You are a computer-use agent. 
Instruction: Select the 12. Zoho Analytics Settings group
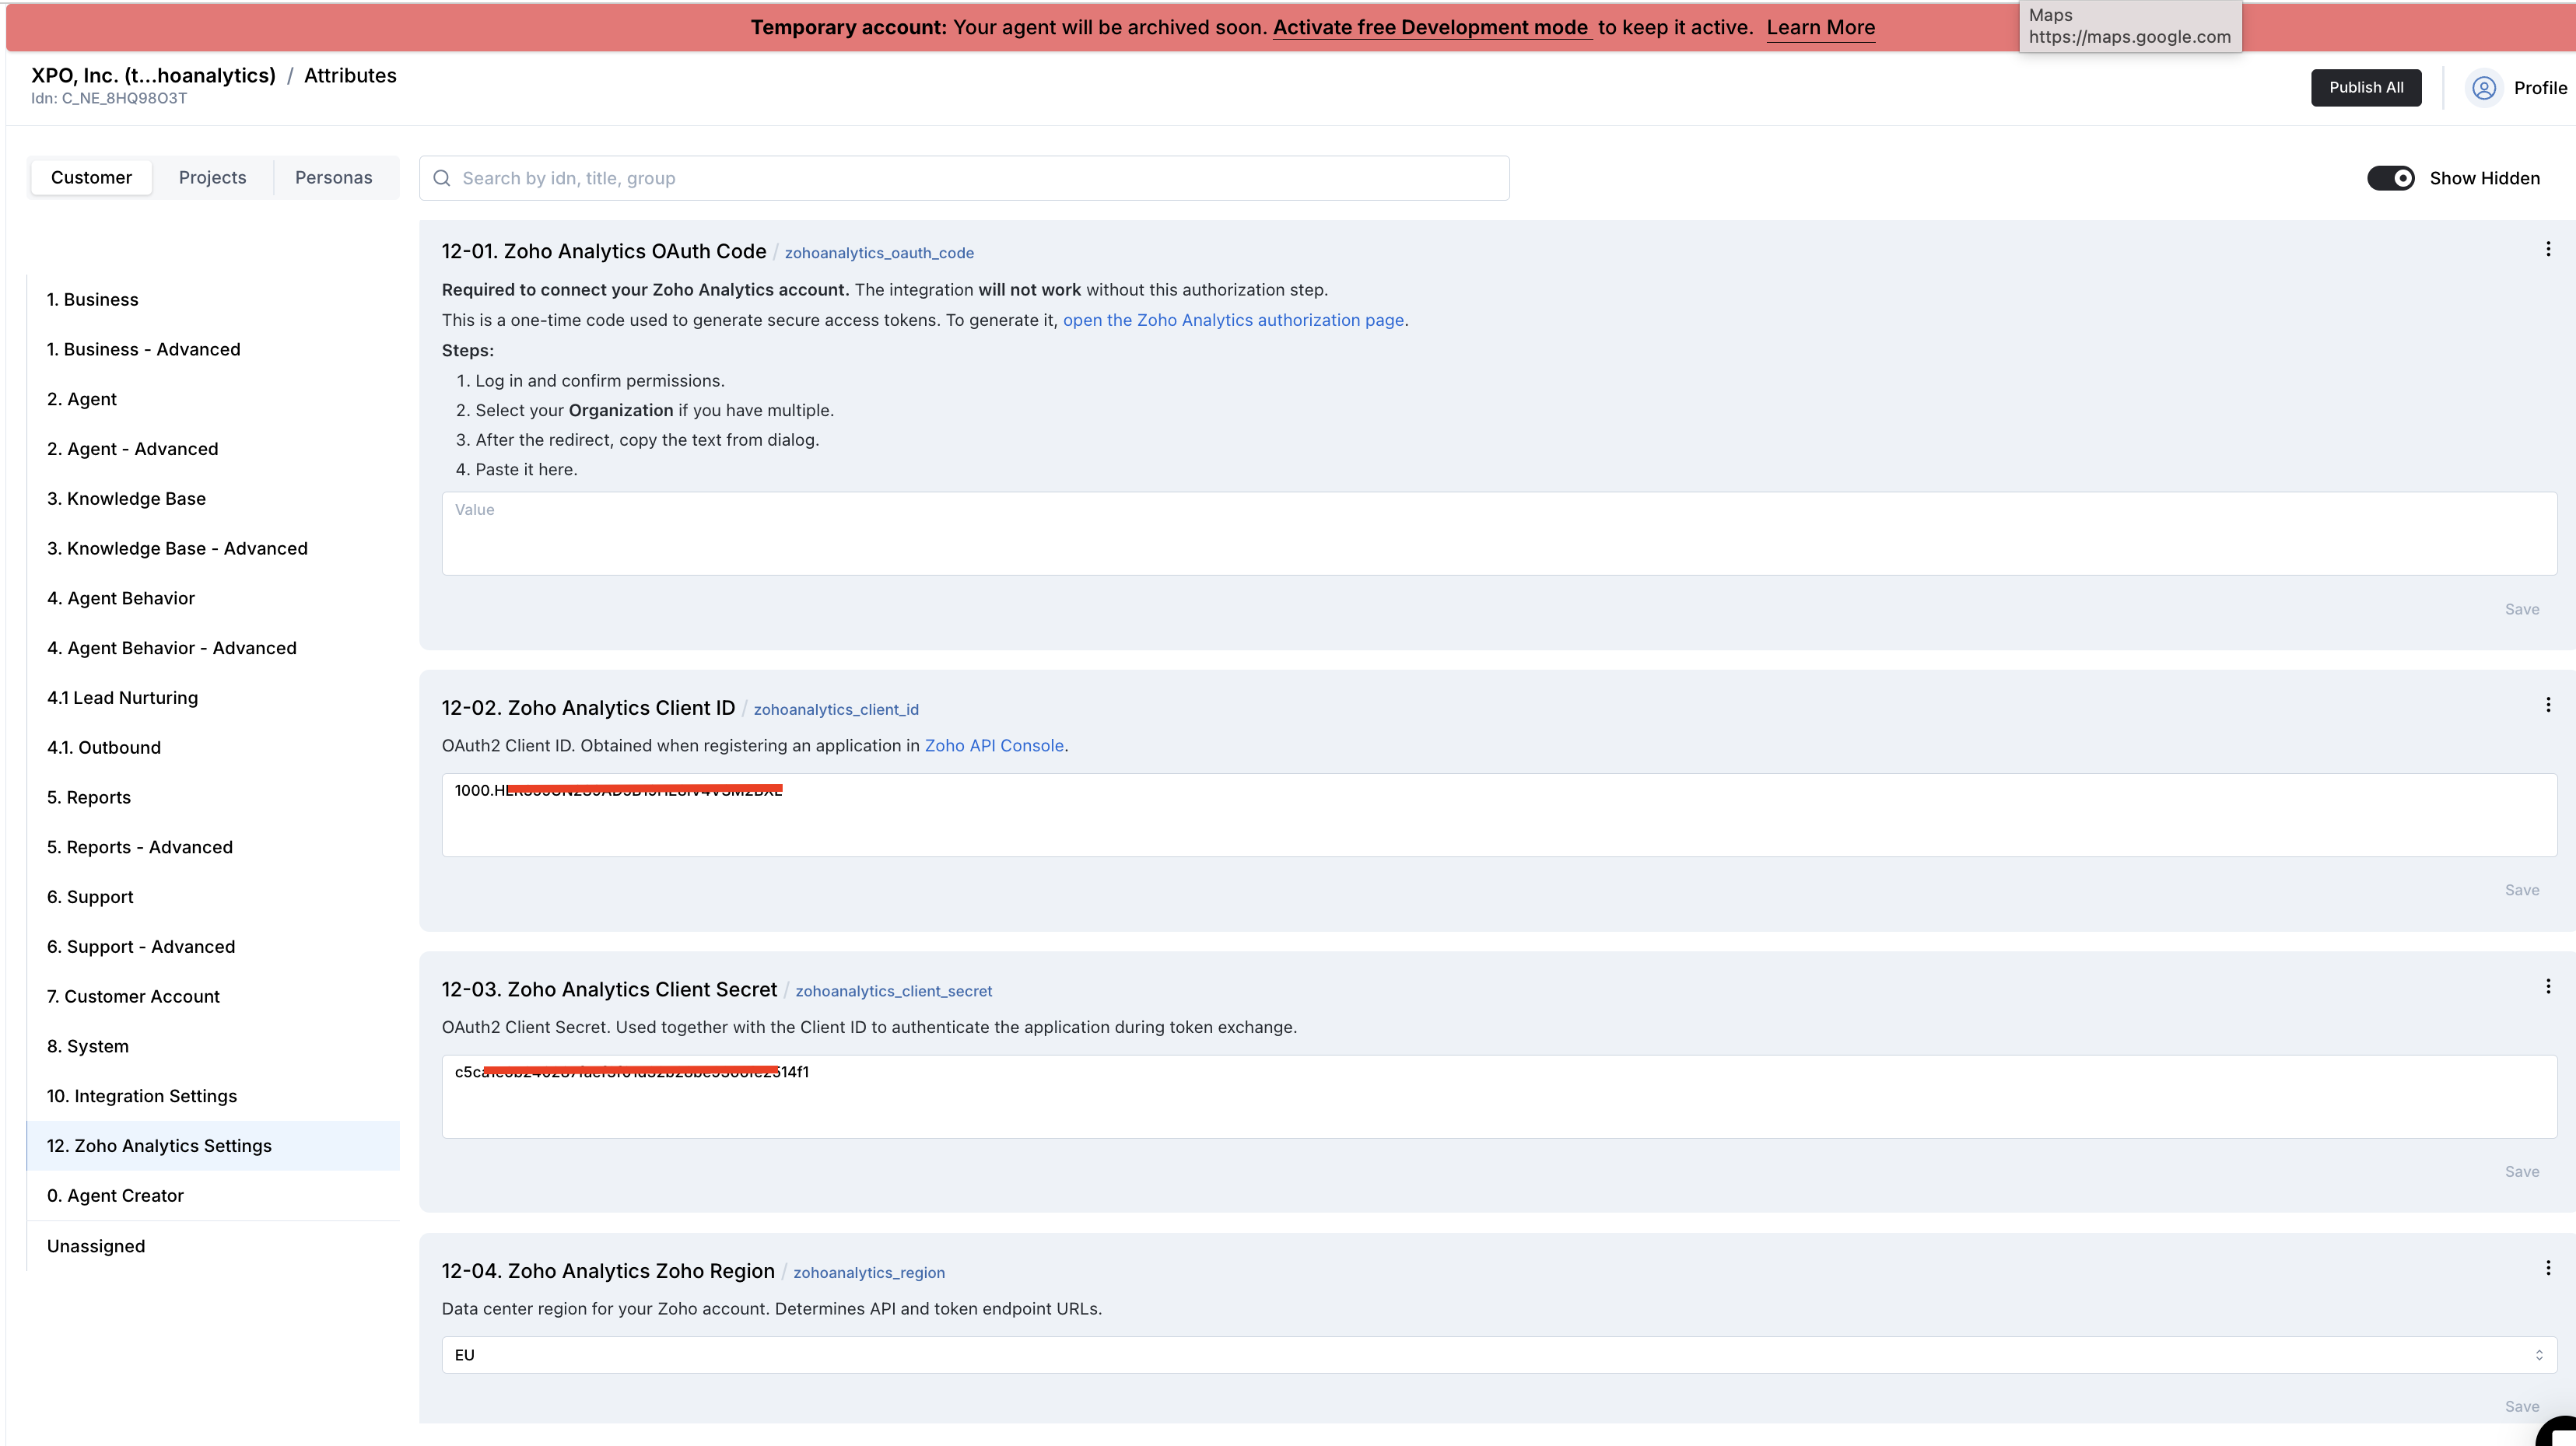click(213, 1146)
